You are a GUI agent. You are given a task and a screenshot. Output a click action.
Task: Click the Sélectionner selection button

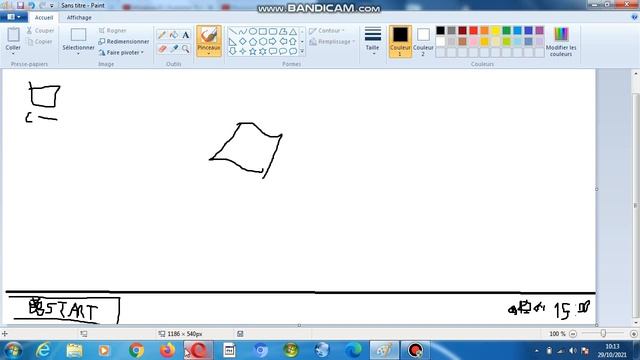78,38
